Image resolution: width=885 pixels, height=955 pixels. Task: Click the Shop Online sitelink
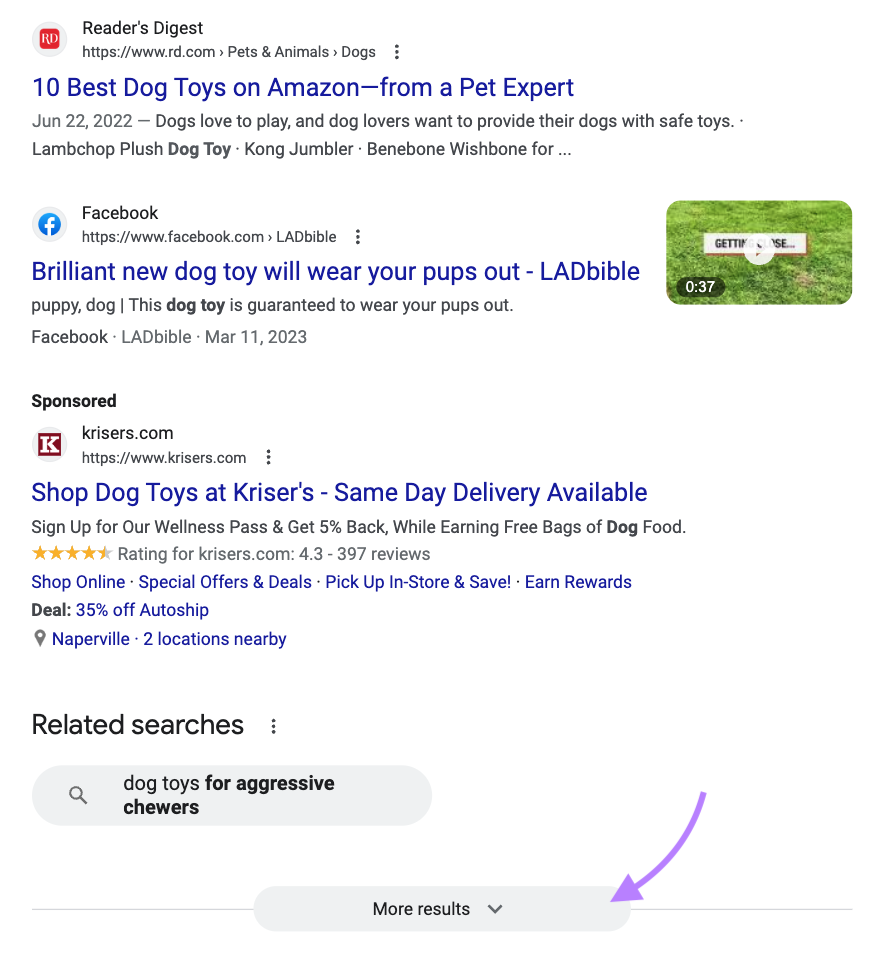coord(78,581)
